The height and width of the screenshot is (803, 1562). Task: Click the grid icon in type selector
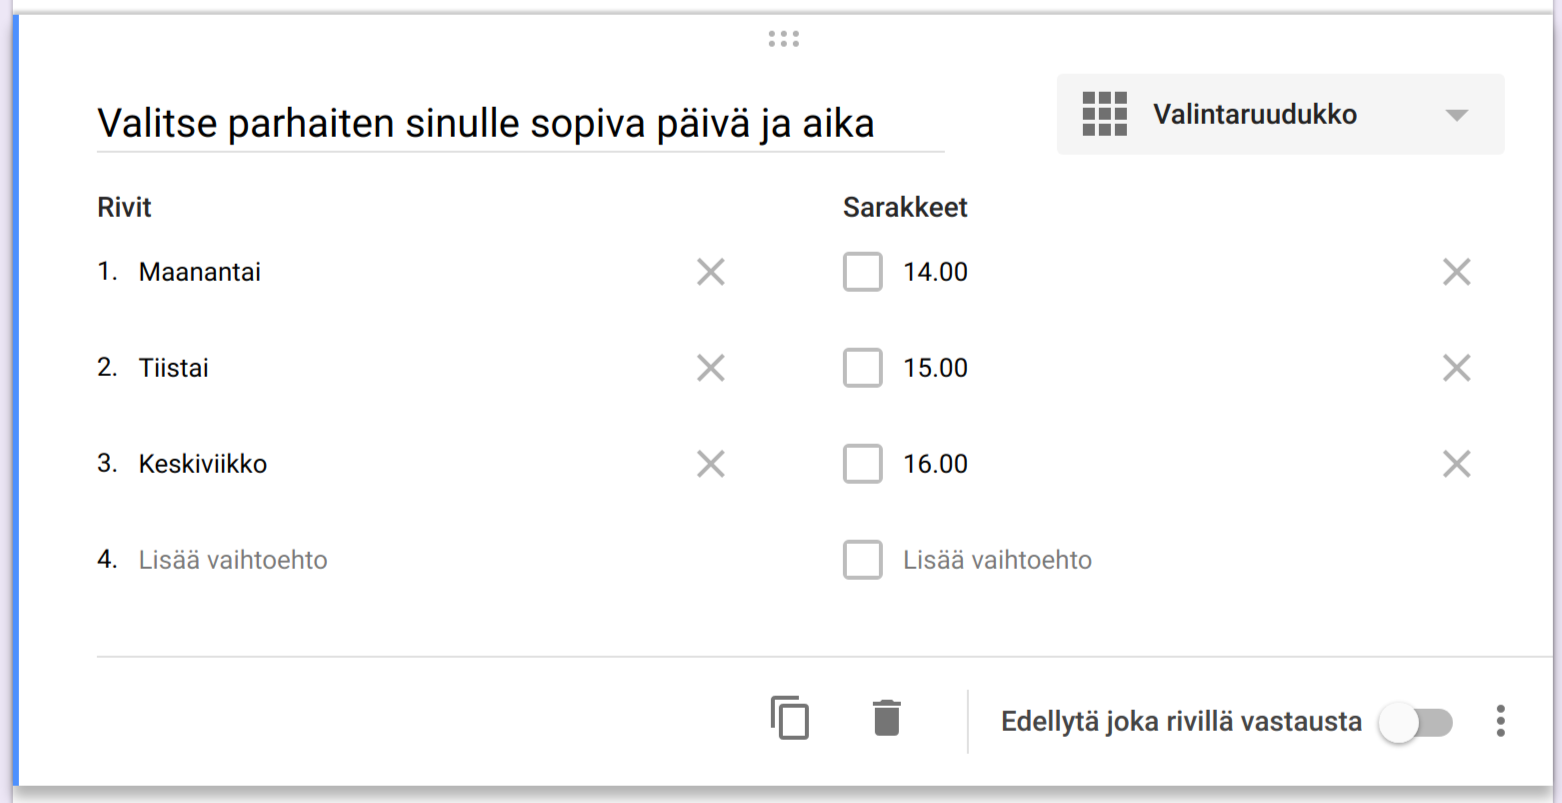pos(1105,114)
